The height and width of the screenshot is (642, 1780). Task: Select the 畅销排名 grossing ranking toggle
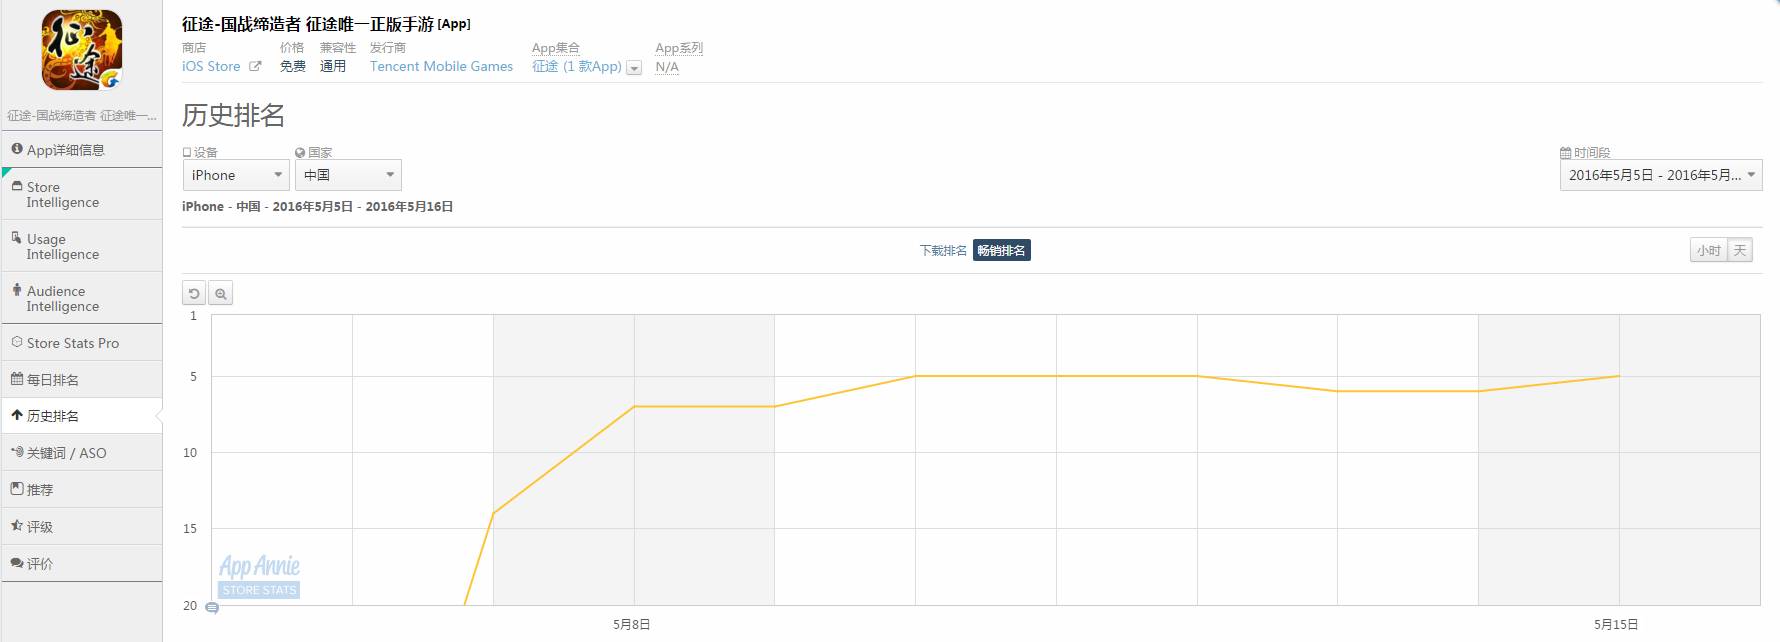pos(1001,251)
